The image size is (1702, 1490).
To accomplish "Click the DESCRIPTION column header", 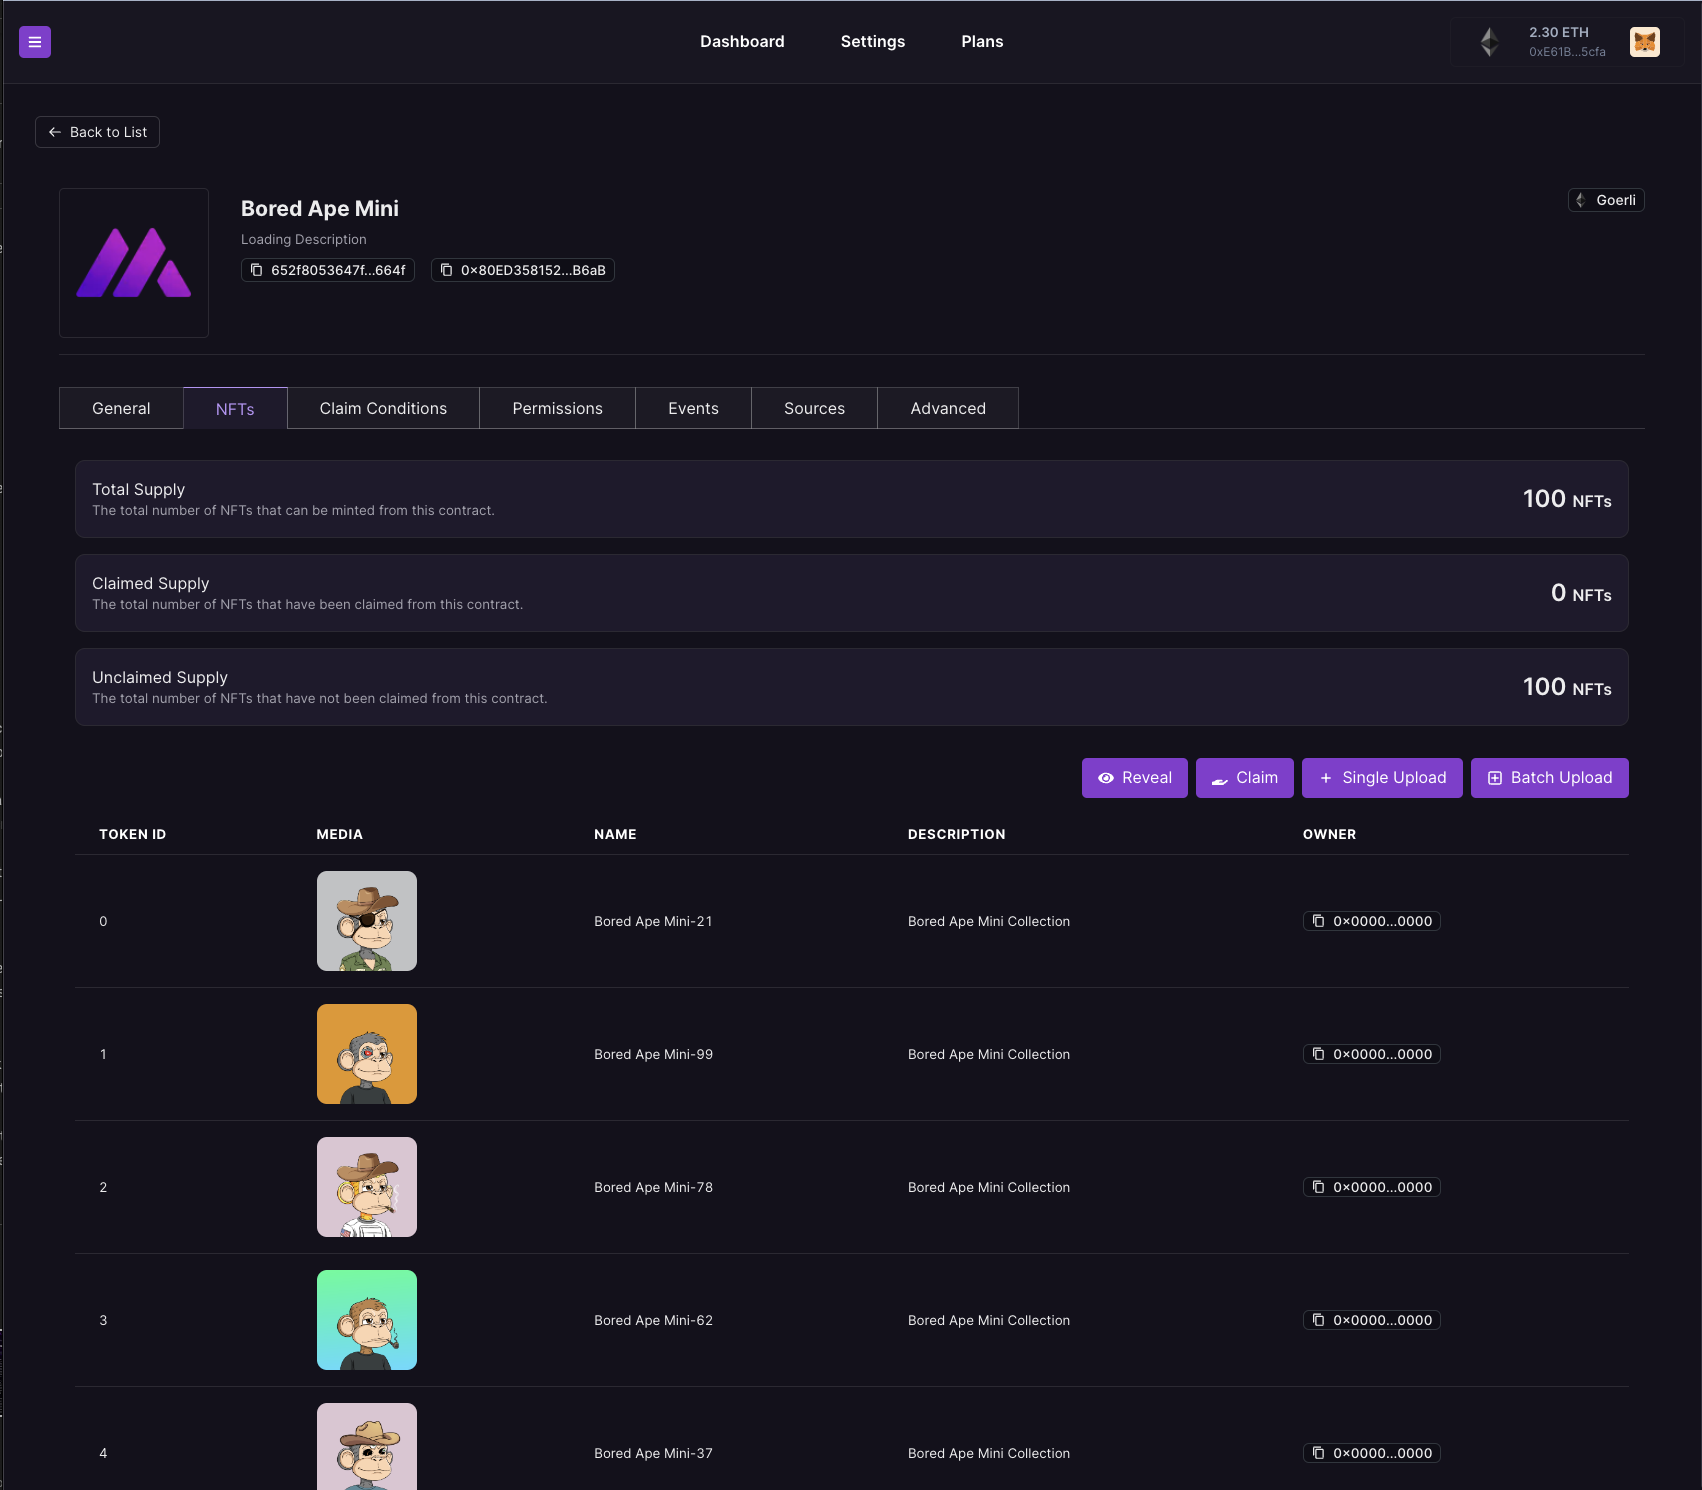I will 957,834.
